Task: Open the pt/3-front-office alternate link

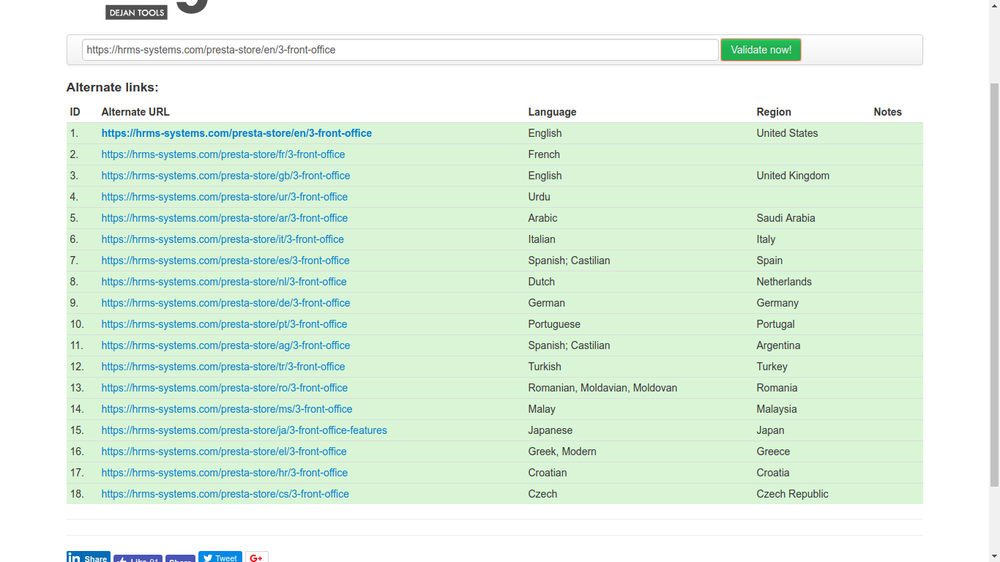Action: tap(224, 324)
